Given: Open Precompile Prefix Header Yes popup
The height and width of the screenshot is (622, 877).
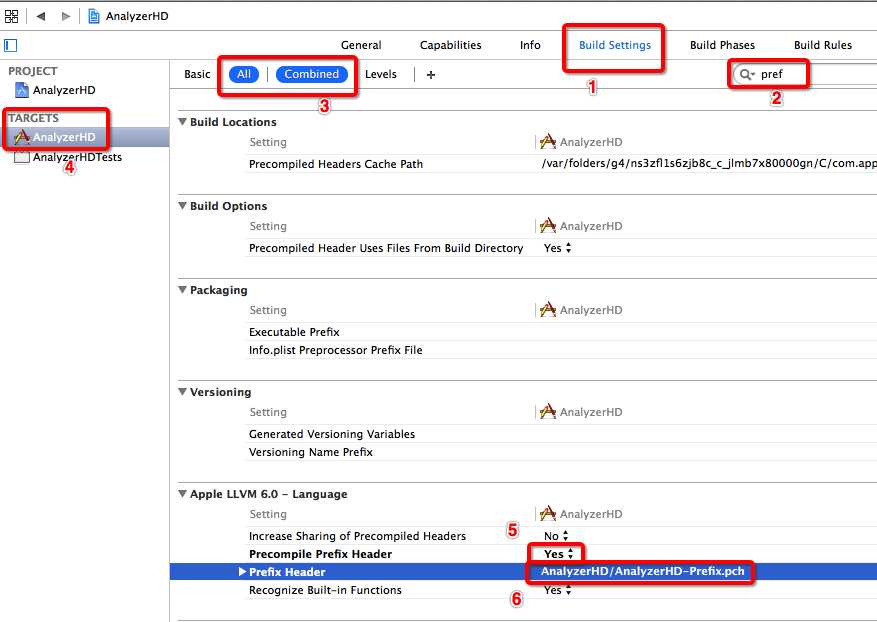Looking at the screenshot, I should (559, 554).
